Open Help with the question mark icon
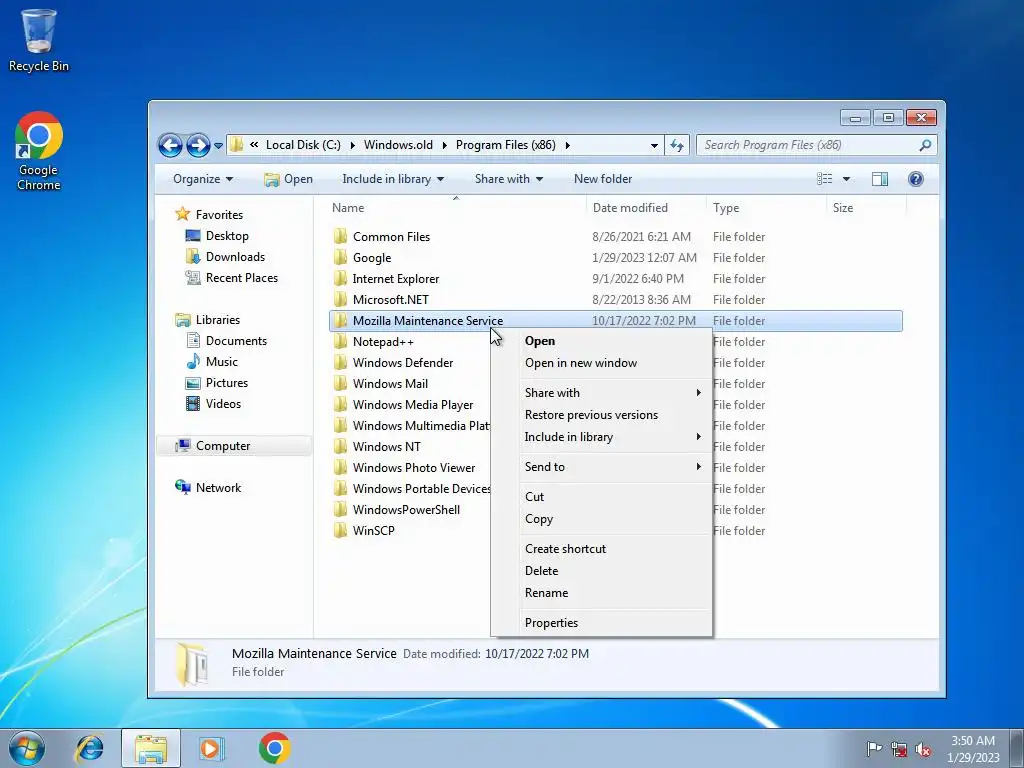Image resolution: width=1024 pixels, height=768 pixels. (916, 179)
